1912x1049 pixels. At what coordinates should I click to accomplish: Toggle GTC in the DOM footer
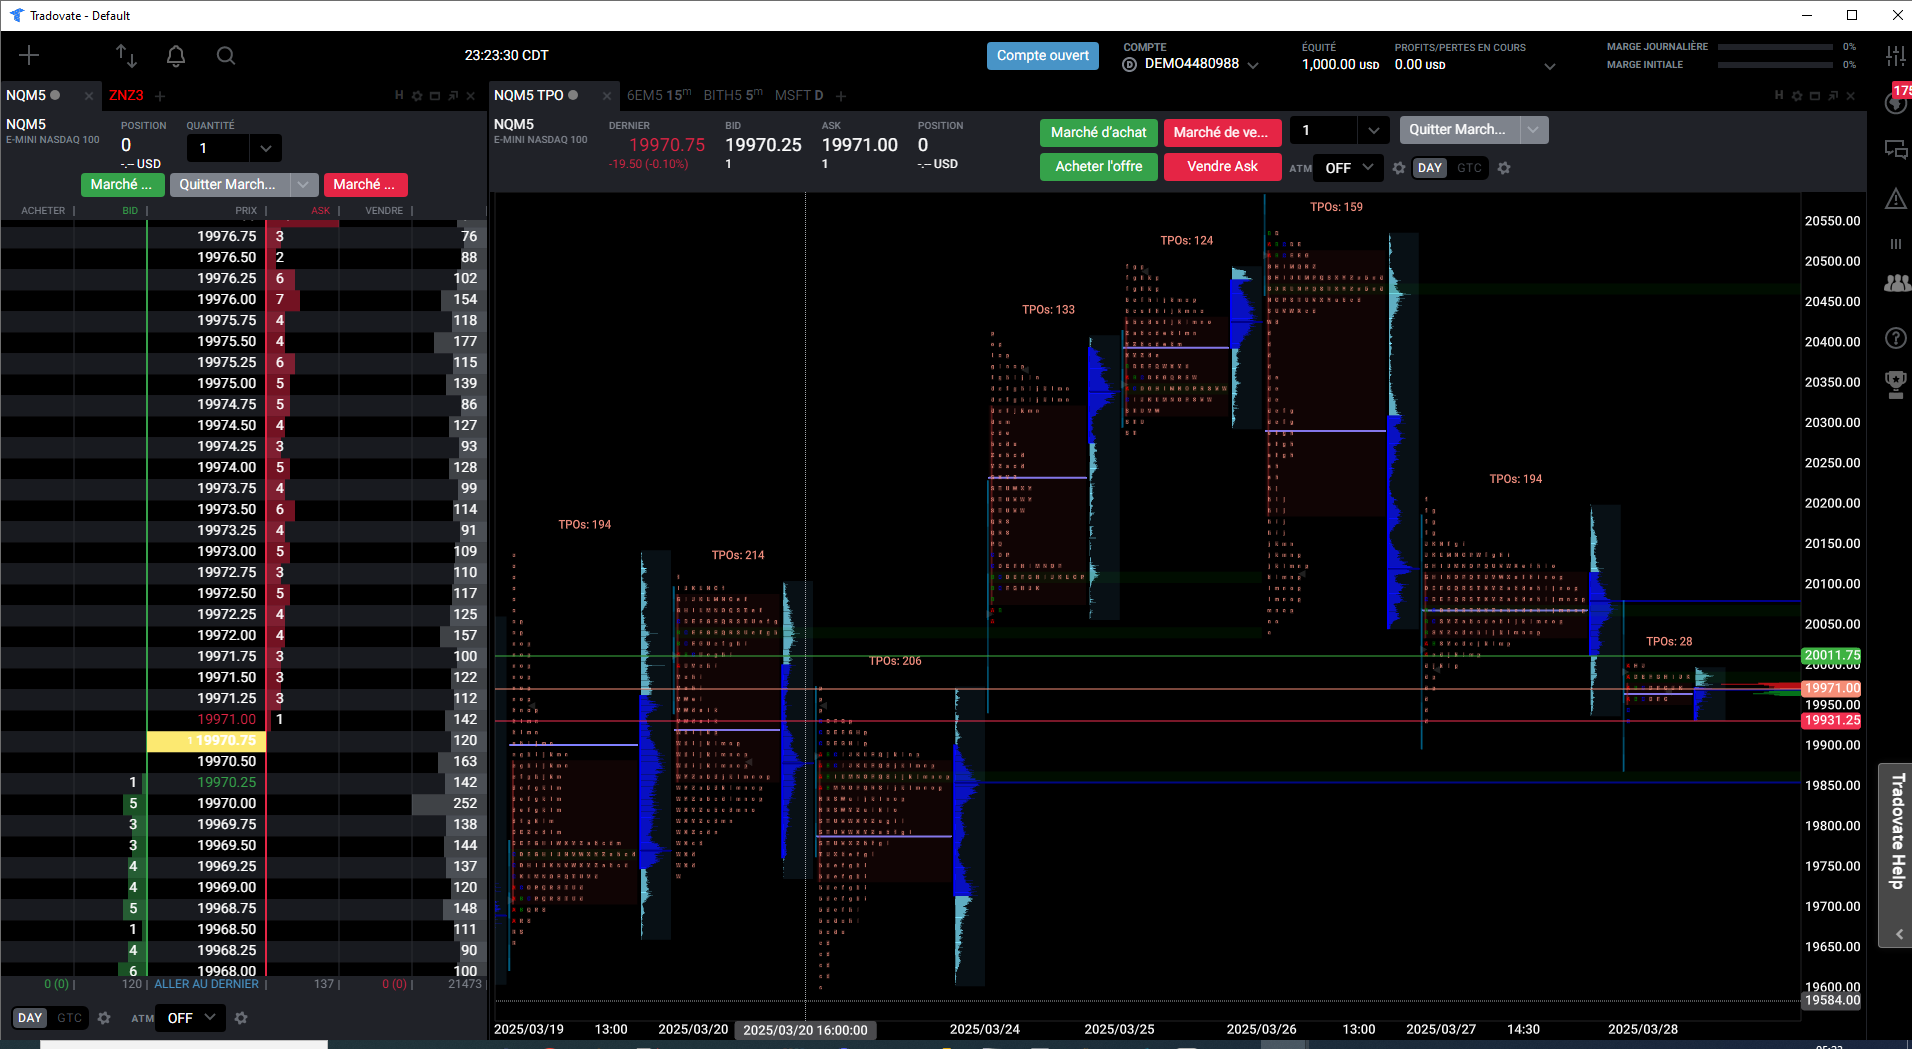[x=70, y=1018]
